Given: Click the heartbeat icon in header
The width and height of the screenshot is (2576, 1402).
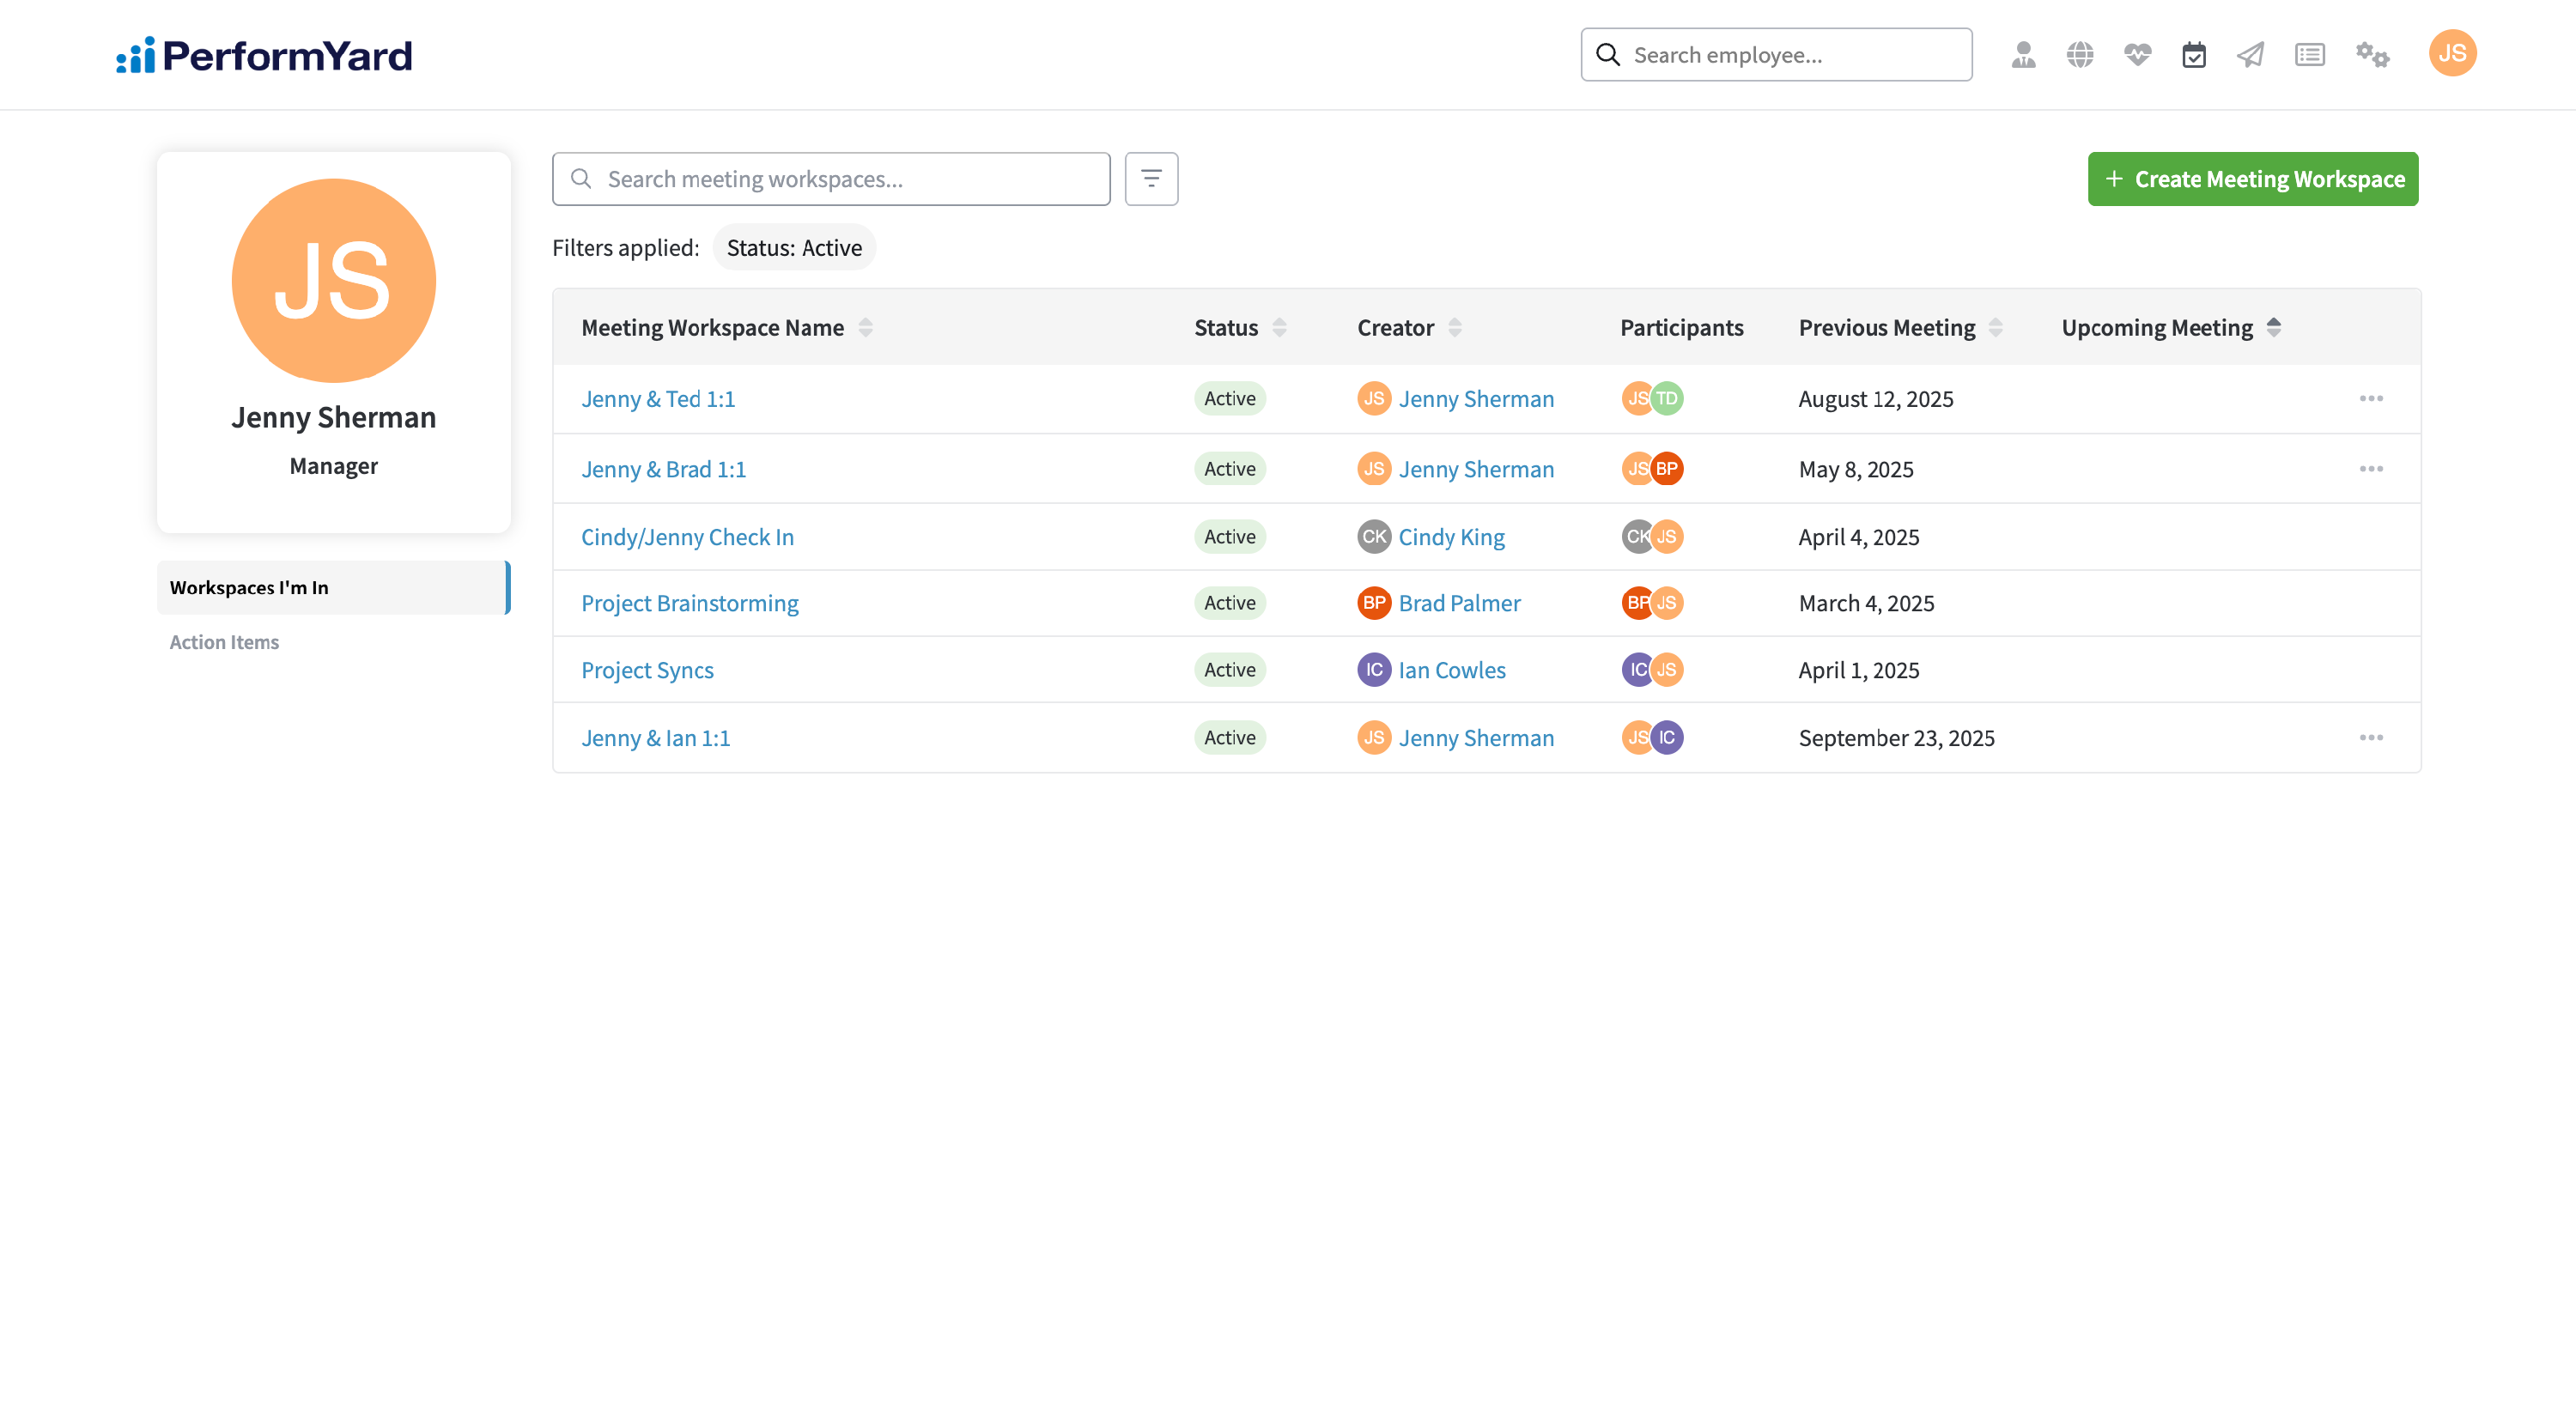Looking at the screenshot, I should [x=2137, y=55].
